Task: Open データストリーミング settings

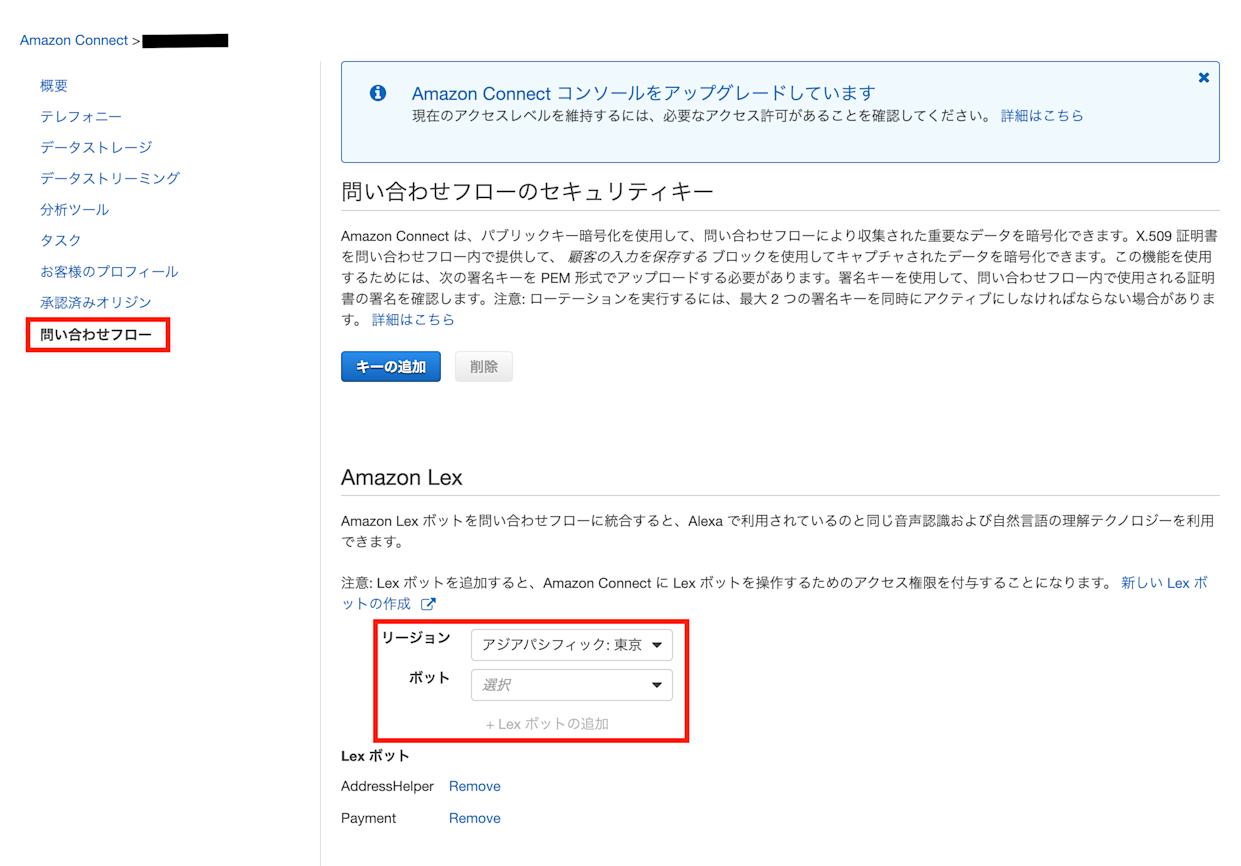Action: pos(110,178)
